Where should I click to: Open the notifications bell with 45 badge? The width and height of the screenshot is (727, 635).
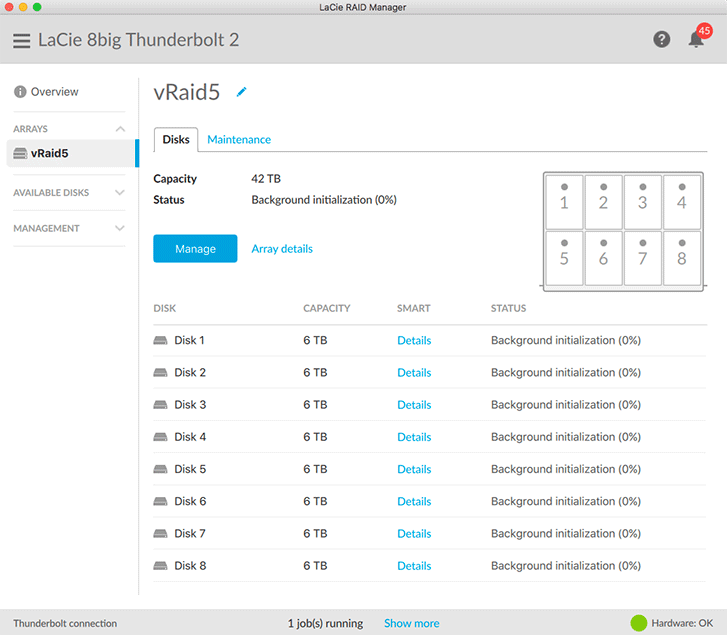(699, 37)
